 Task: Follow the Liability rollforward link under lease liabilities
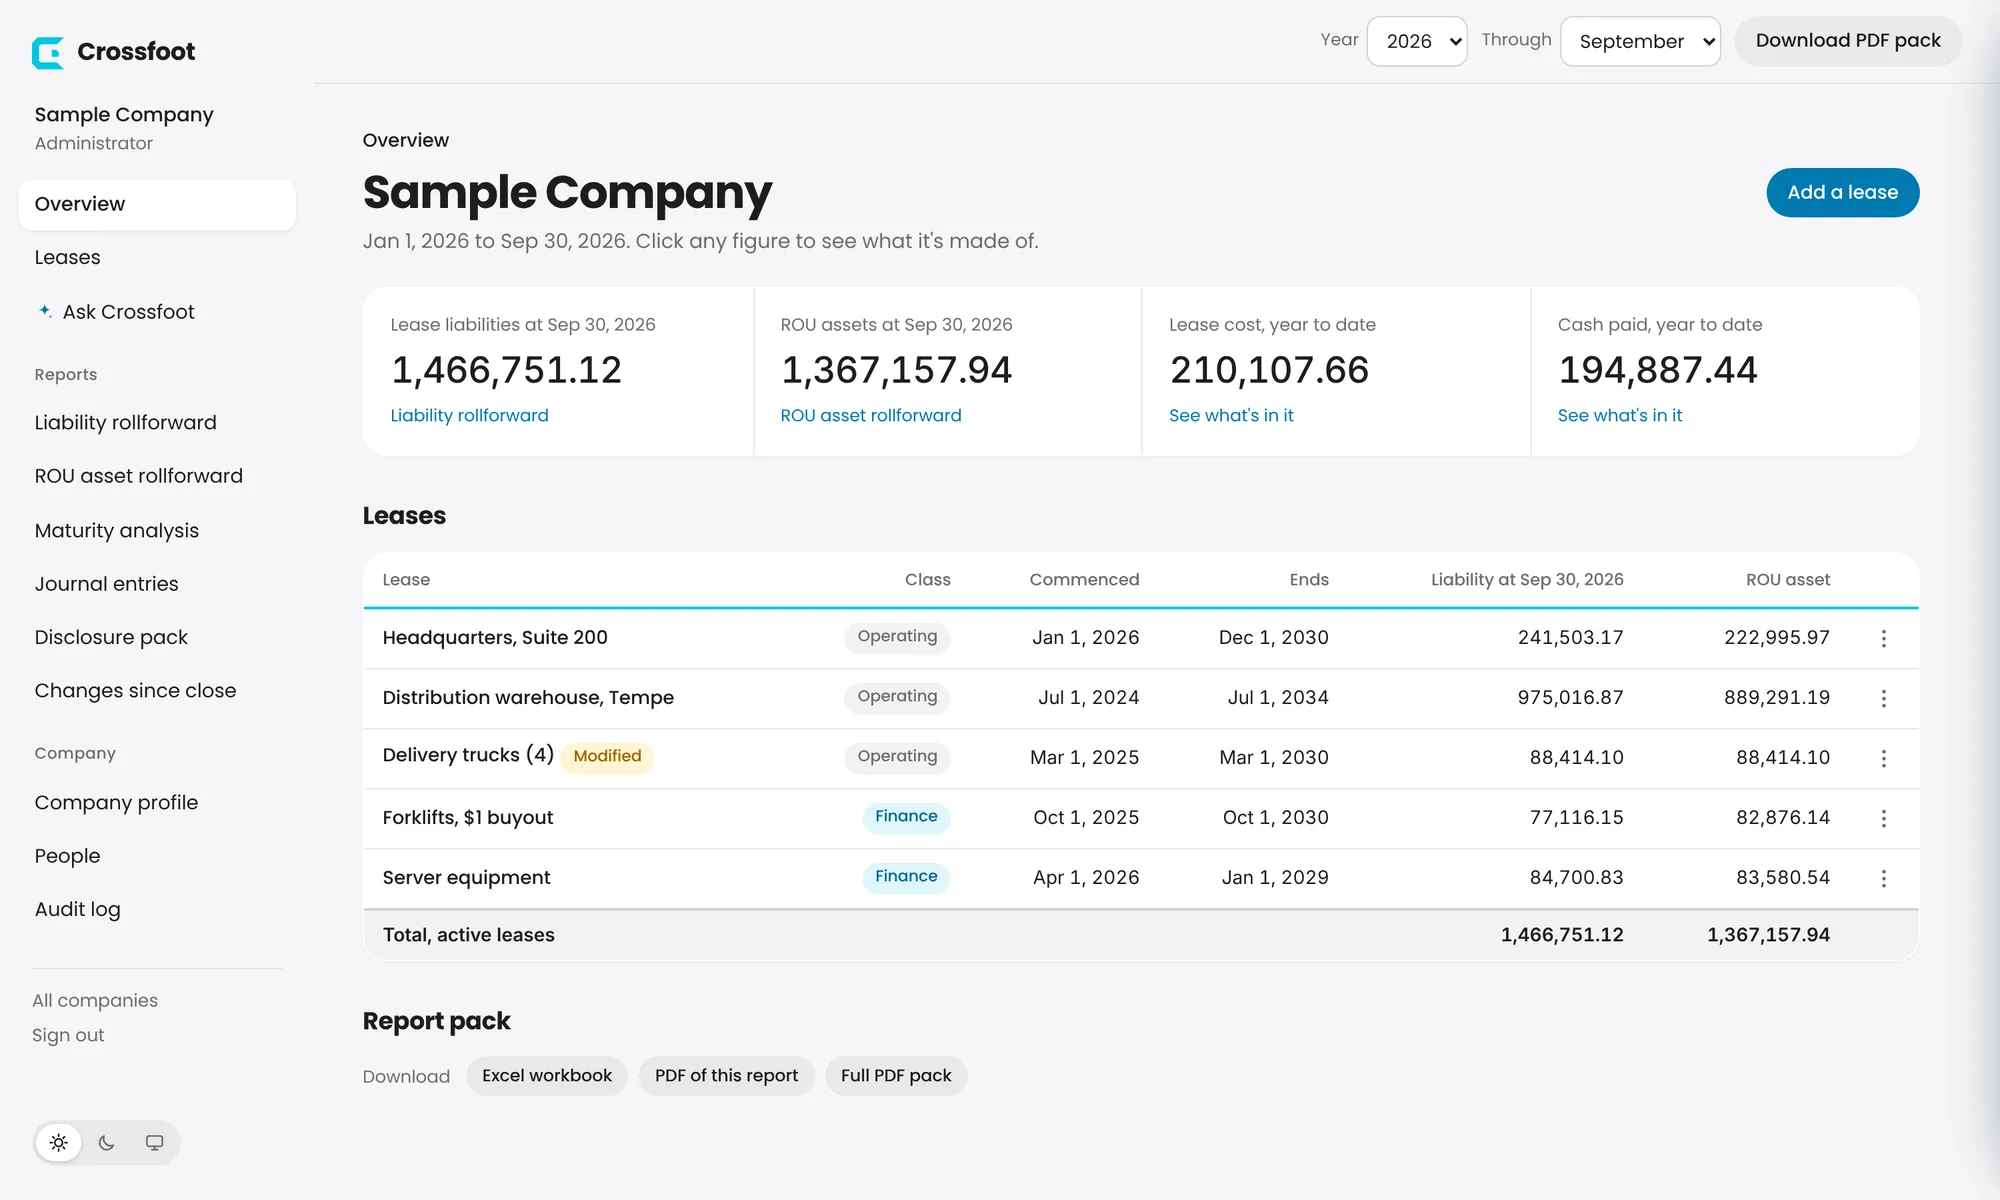pyautogui.click(x=469, y=415)
